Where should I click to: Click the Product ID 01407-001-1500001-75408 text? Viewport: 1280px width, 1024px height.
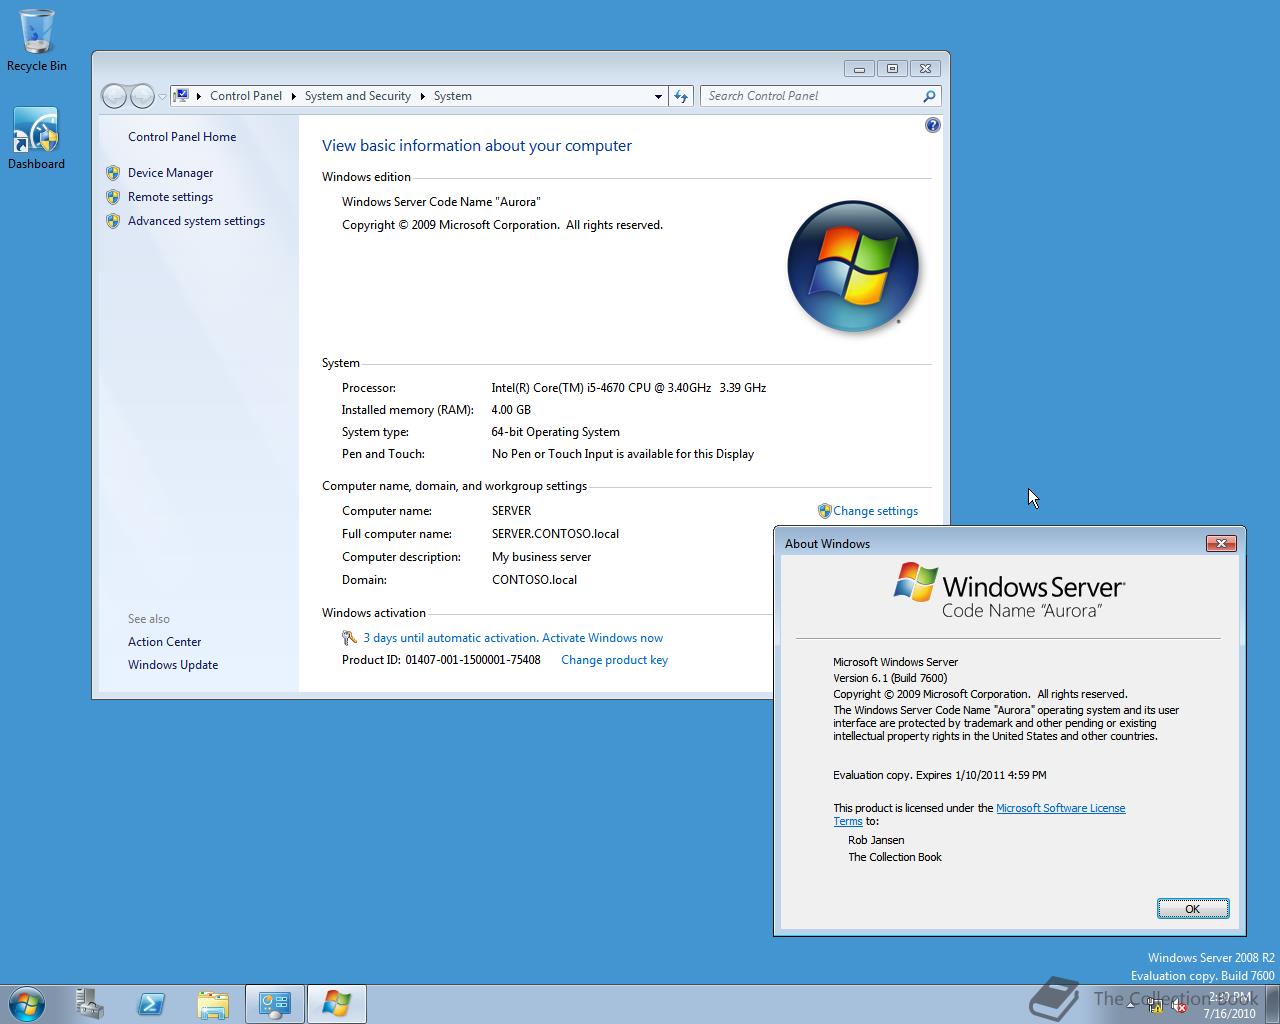441,660
